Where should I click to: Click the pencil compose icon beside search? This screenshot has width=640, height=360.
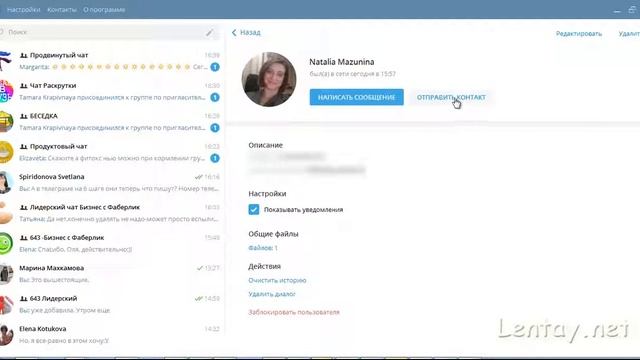(209, 32)
